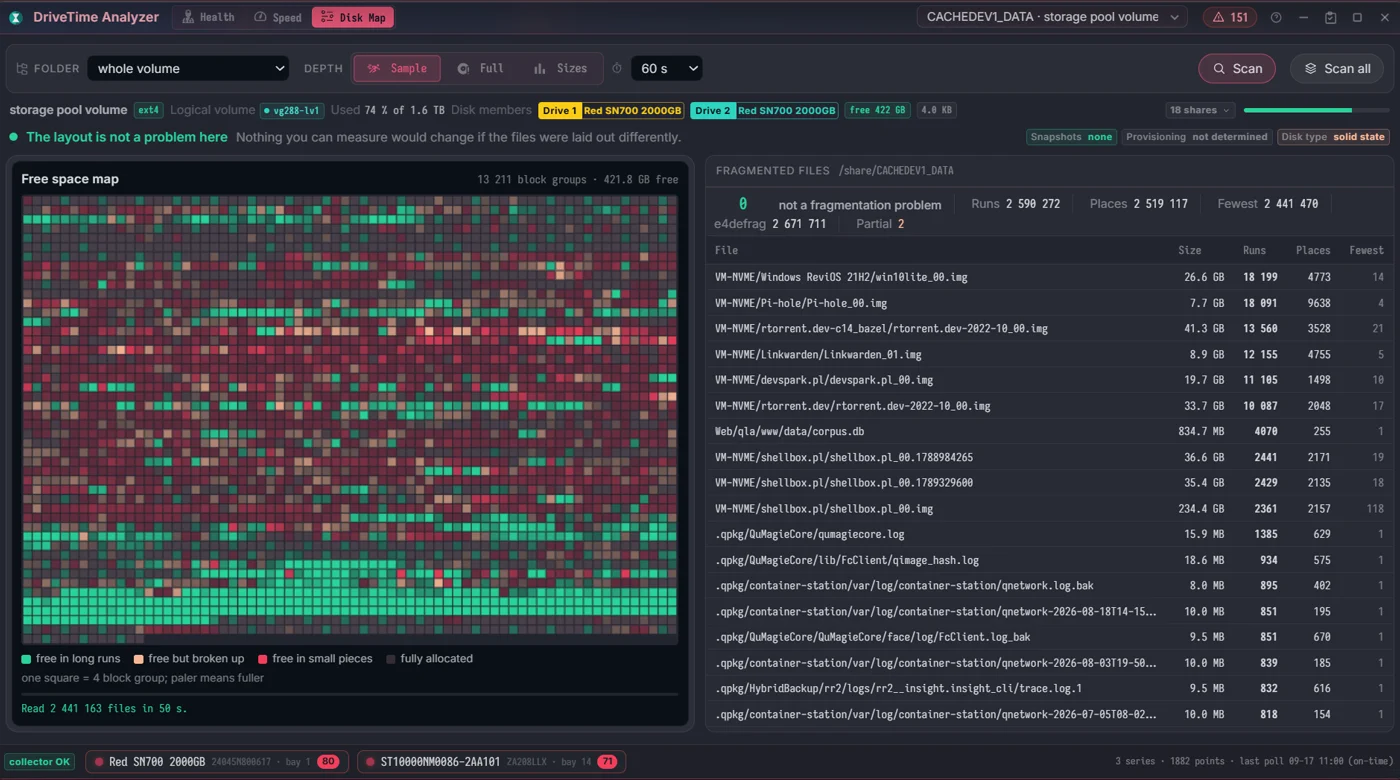This screenshot has width=1400, height=780.
Task: Click the qumagiecore.log file row
Action: 1049,534
